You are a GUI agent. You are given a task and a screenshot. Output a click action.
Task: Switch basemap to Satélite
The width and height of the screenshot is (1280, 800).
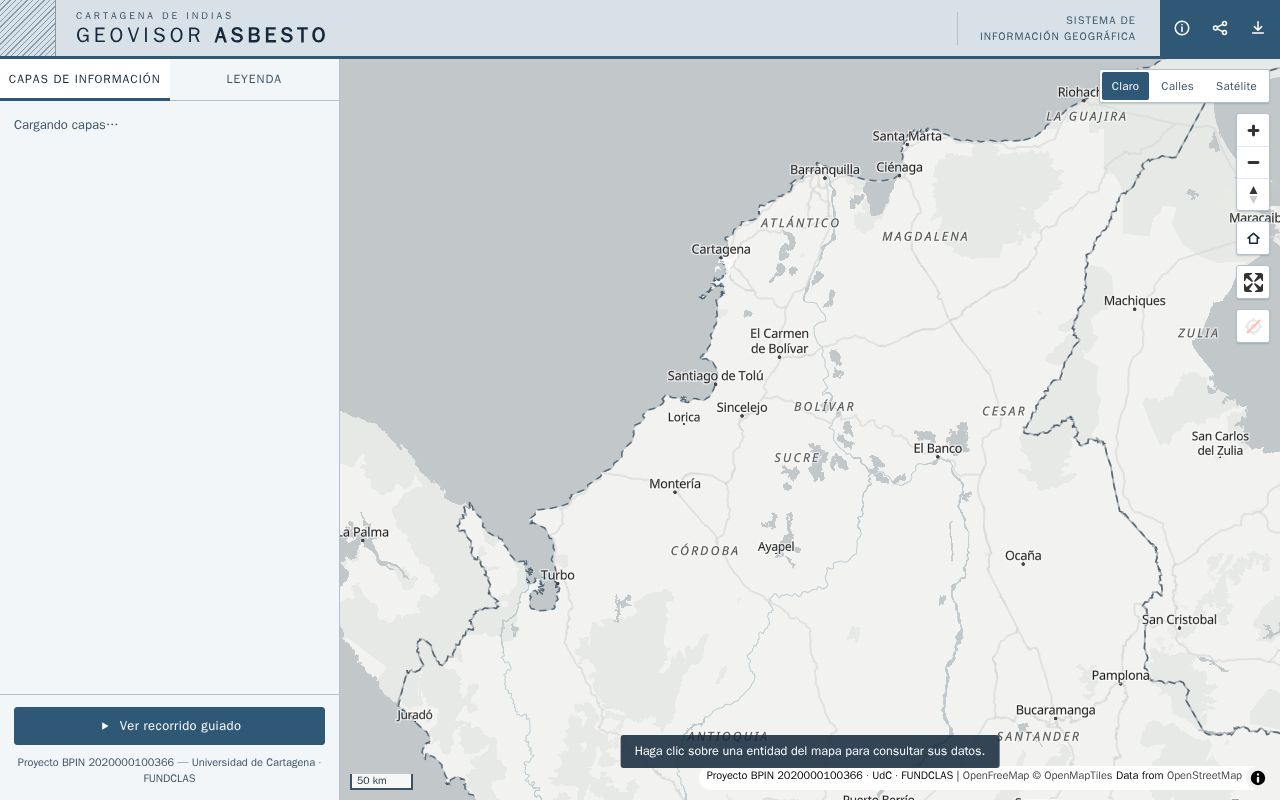click(x=1236, y=86)
